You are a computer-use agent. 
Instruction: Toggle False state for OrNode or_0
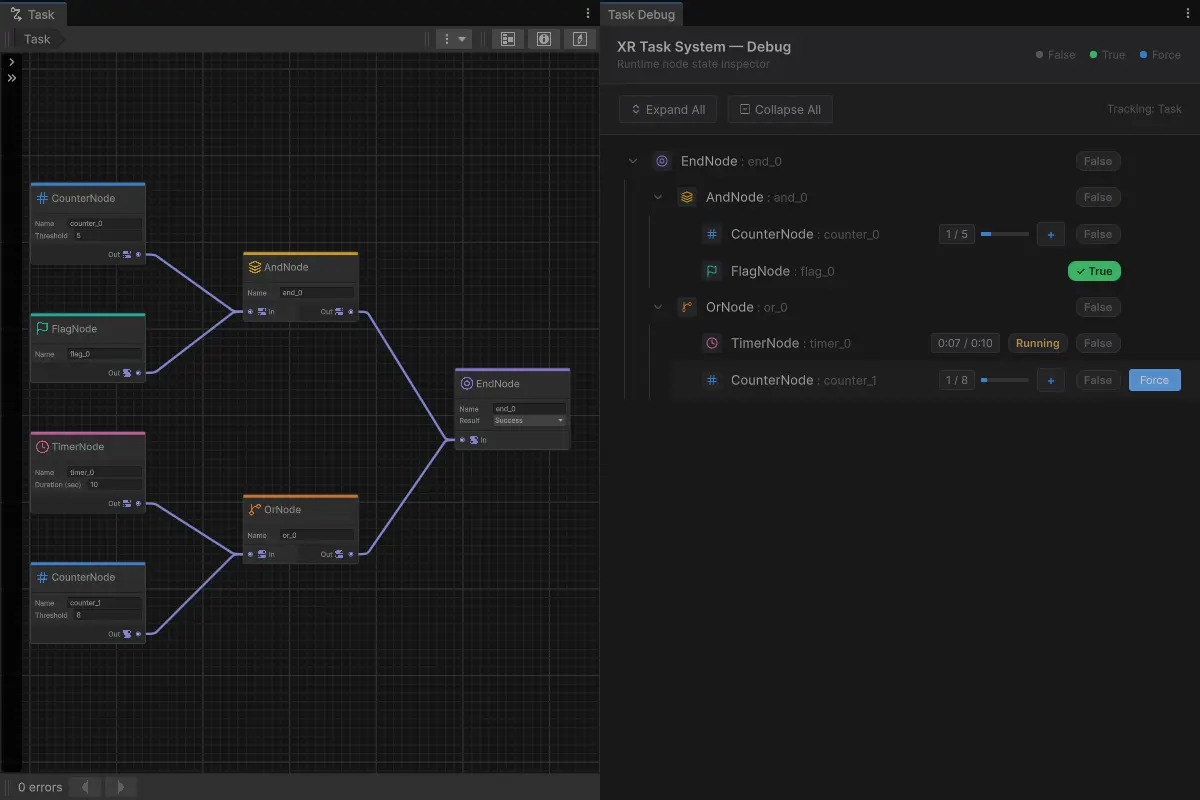tap(1098, 307)
